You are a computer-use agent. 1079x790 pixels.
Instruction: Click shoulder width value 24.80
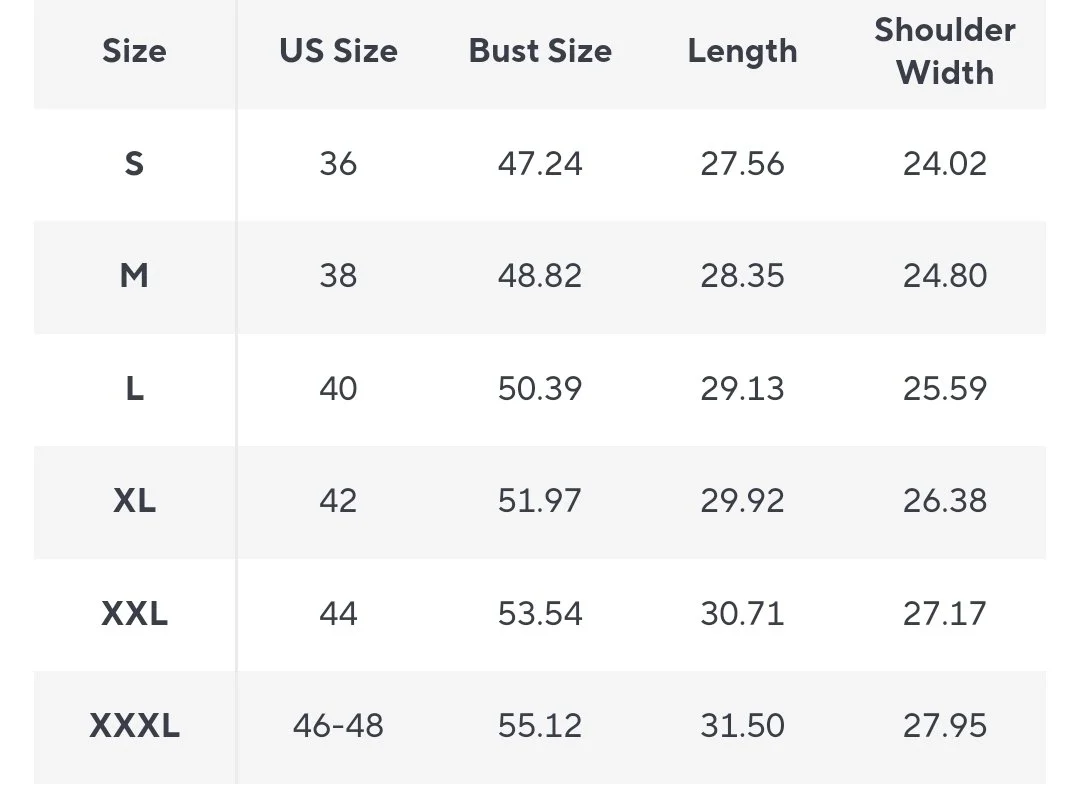(945, 276)
